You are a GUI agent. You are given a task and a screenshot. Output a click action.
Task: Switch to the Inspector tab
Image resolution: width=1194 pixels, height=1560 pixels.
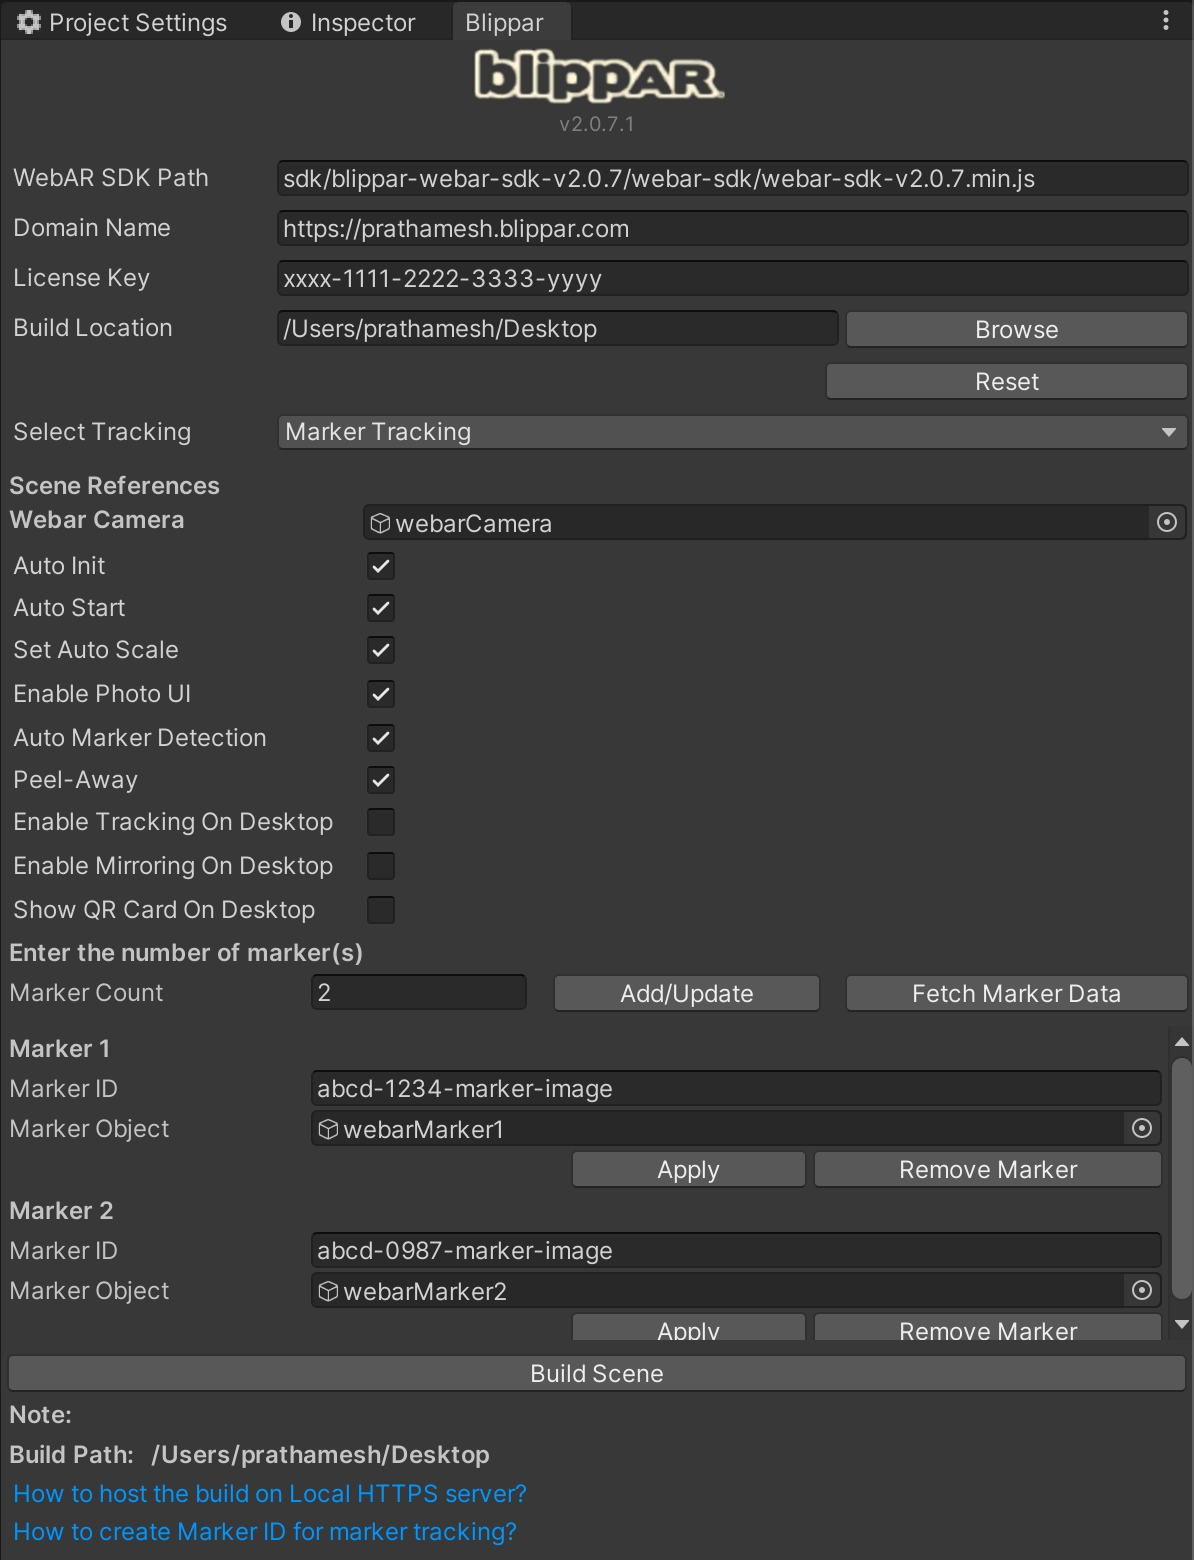tap(348, 22)
